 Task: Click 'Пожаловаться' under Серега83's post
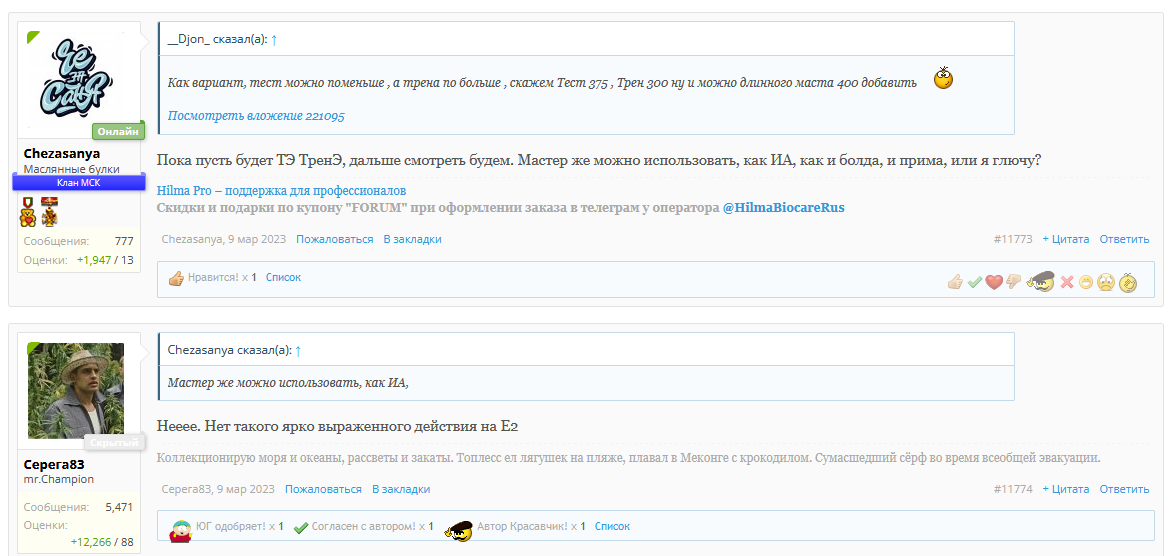pyautogui.click(x=323, y=489)
